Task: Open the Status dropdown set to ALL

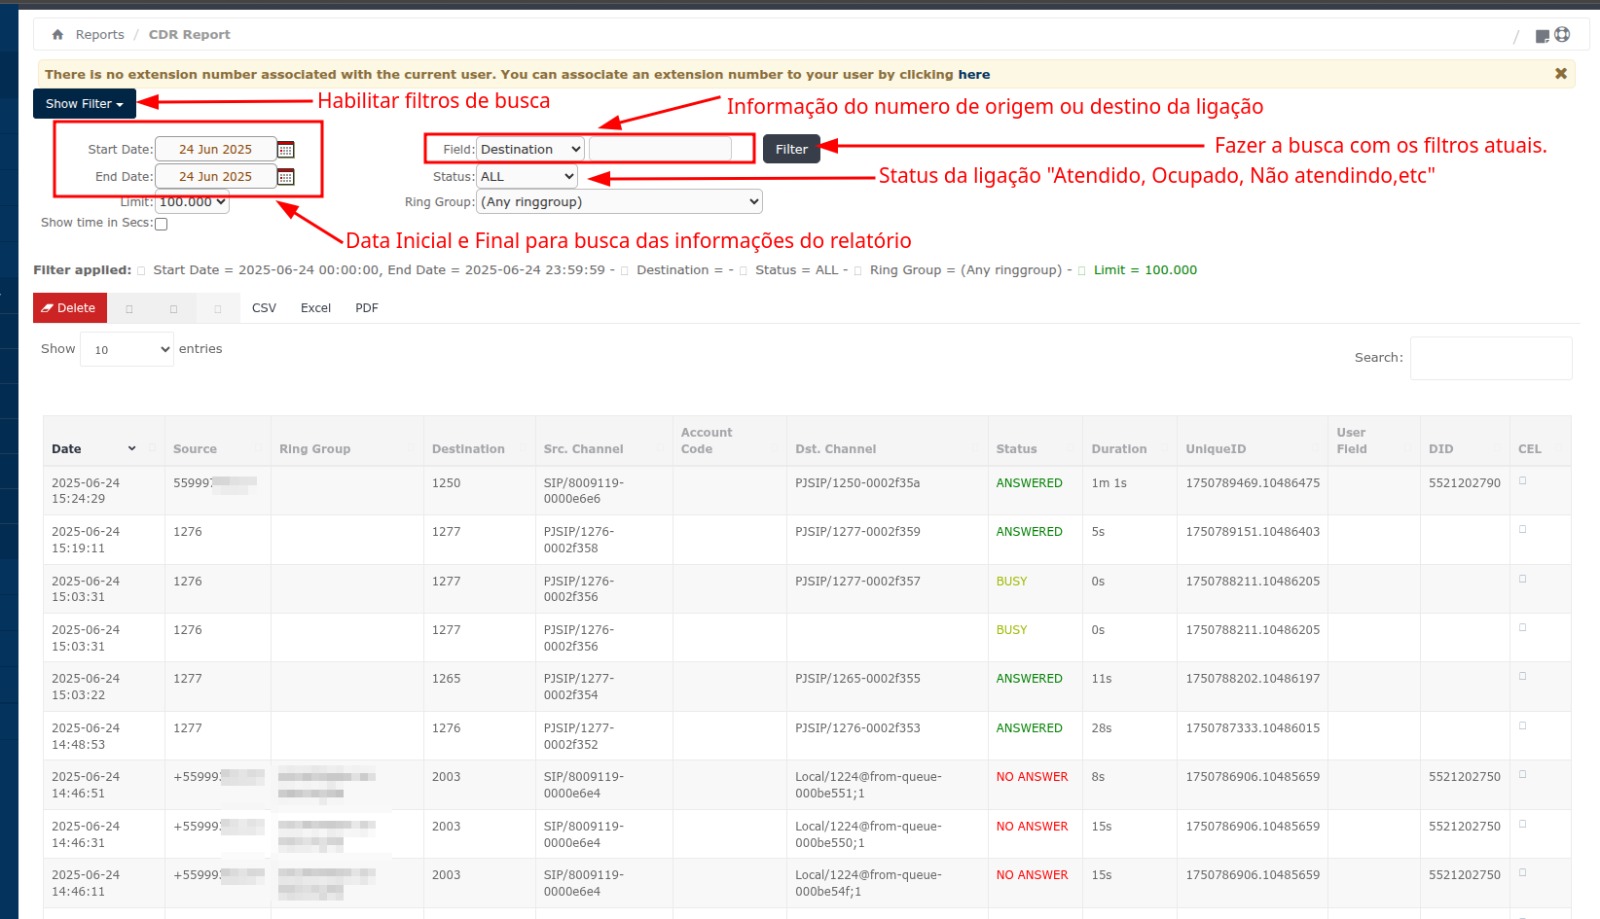Action: [x=527, y=177]
